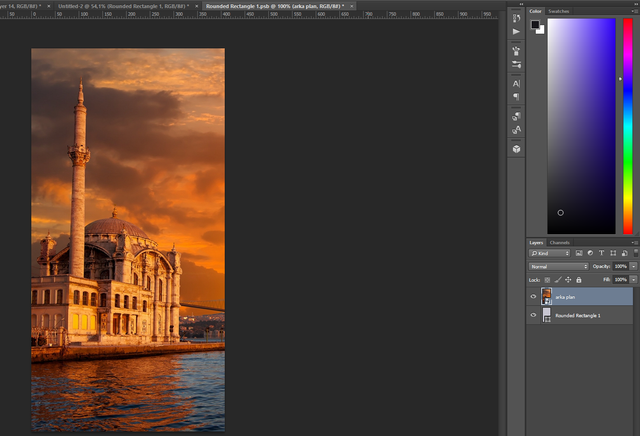The image size is (640, 436).
Task: Switch to Untitled-2 document tab
Action: click(x=124, y=6)
